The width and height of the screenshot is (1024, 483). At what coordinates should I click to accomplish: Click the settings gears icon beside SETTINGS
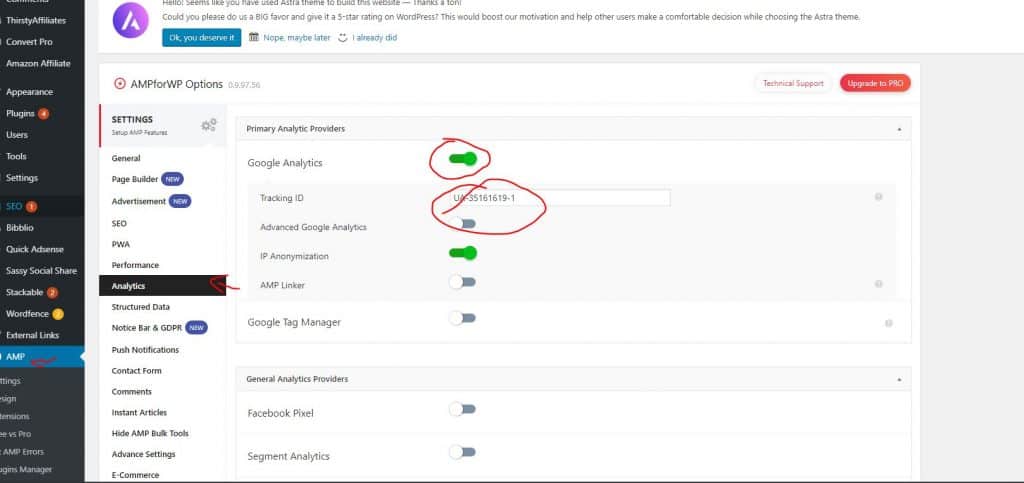tap(209, 125)
